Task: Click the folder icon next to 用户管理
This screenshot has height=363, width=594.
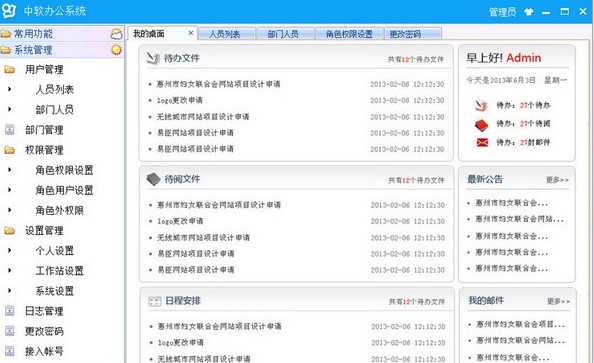Action: (9, 69)
